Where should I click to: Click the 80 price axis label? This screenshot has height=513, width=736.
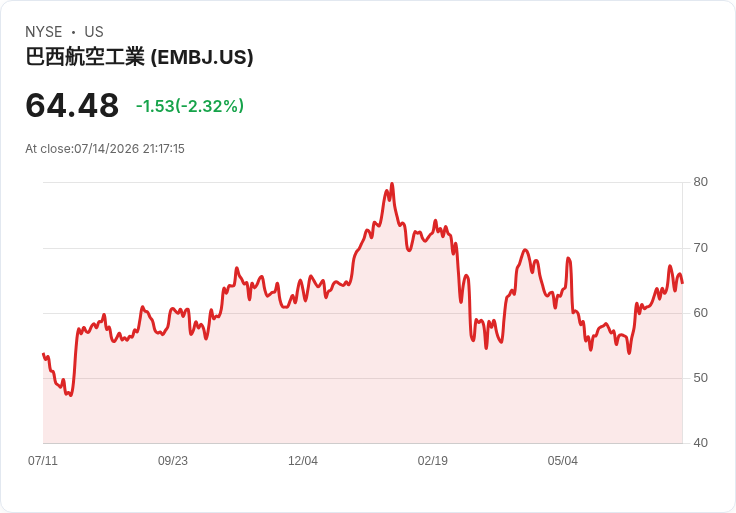(700, 182)
